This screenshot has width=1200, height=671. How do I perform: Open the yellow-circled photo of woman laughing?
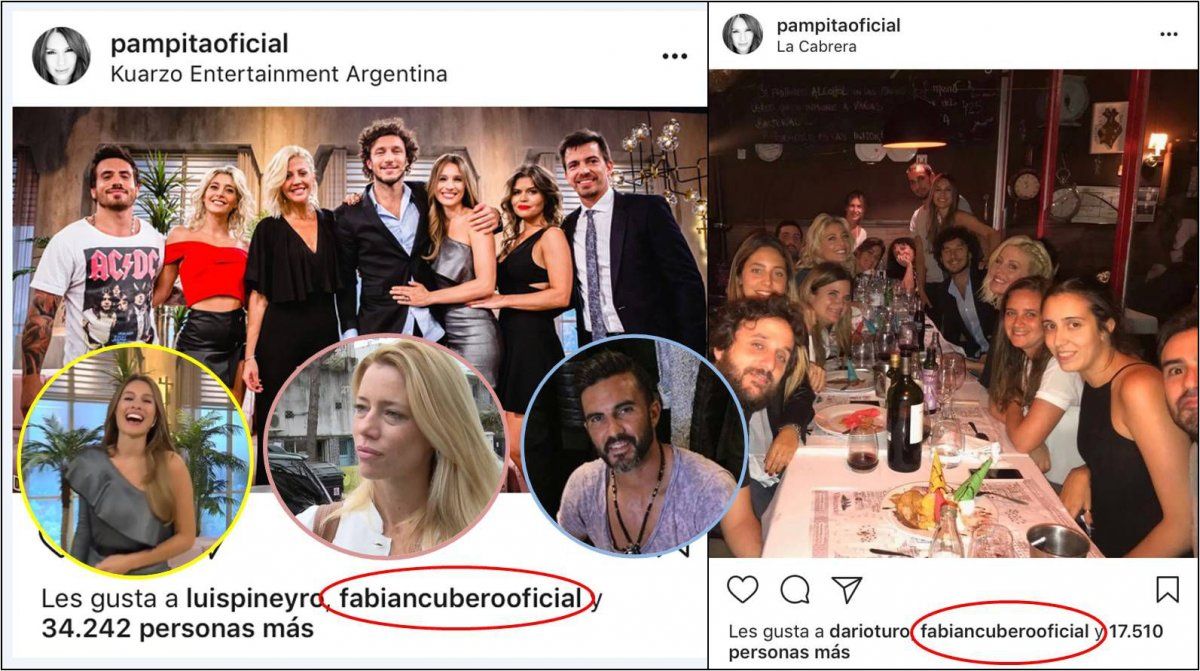pyautogui.click(x=136, y=460)
